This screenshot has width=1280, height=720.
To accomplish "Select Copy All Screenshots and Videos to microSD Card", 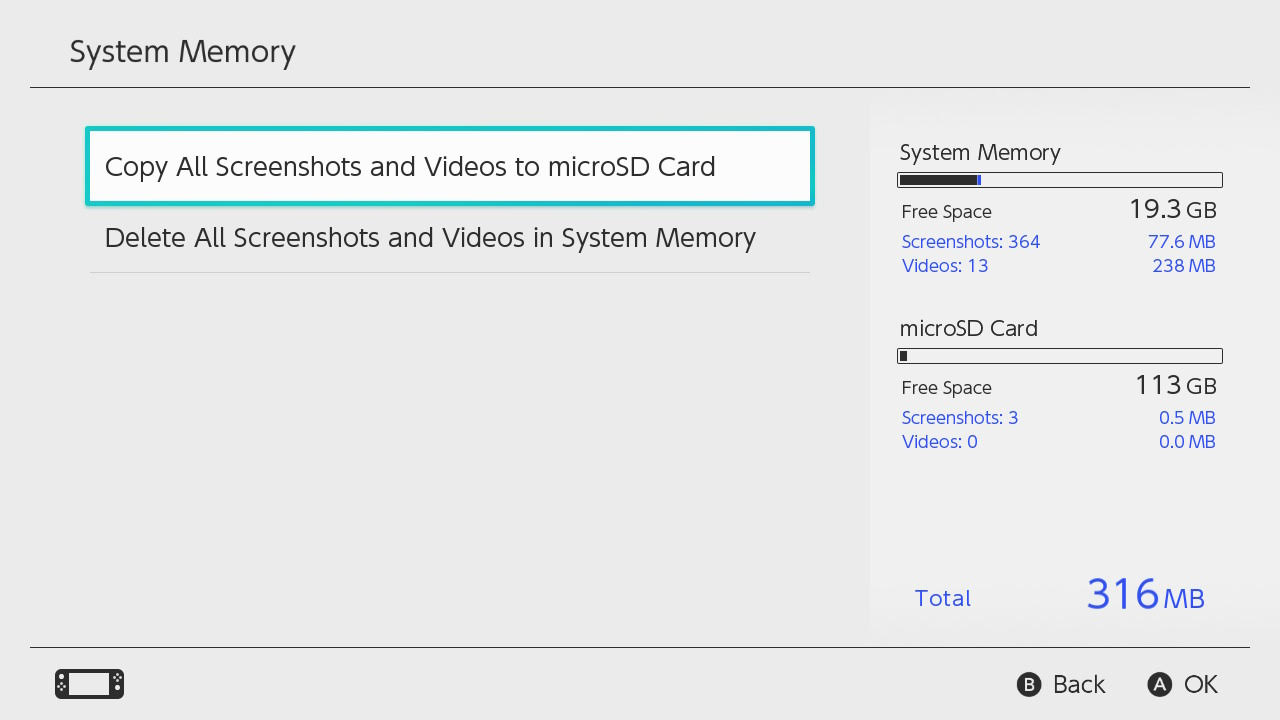I will coord(450,166).
